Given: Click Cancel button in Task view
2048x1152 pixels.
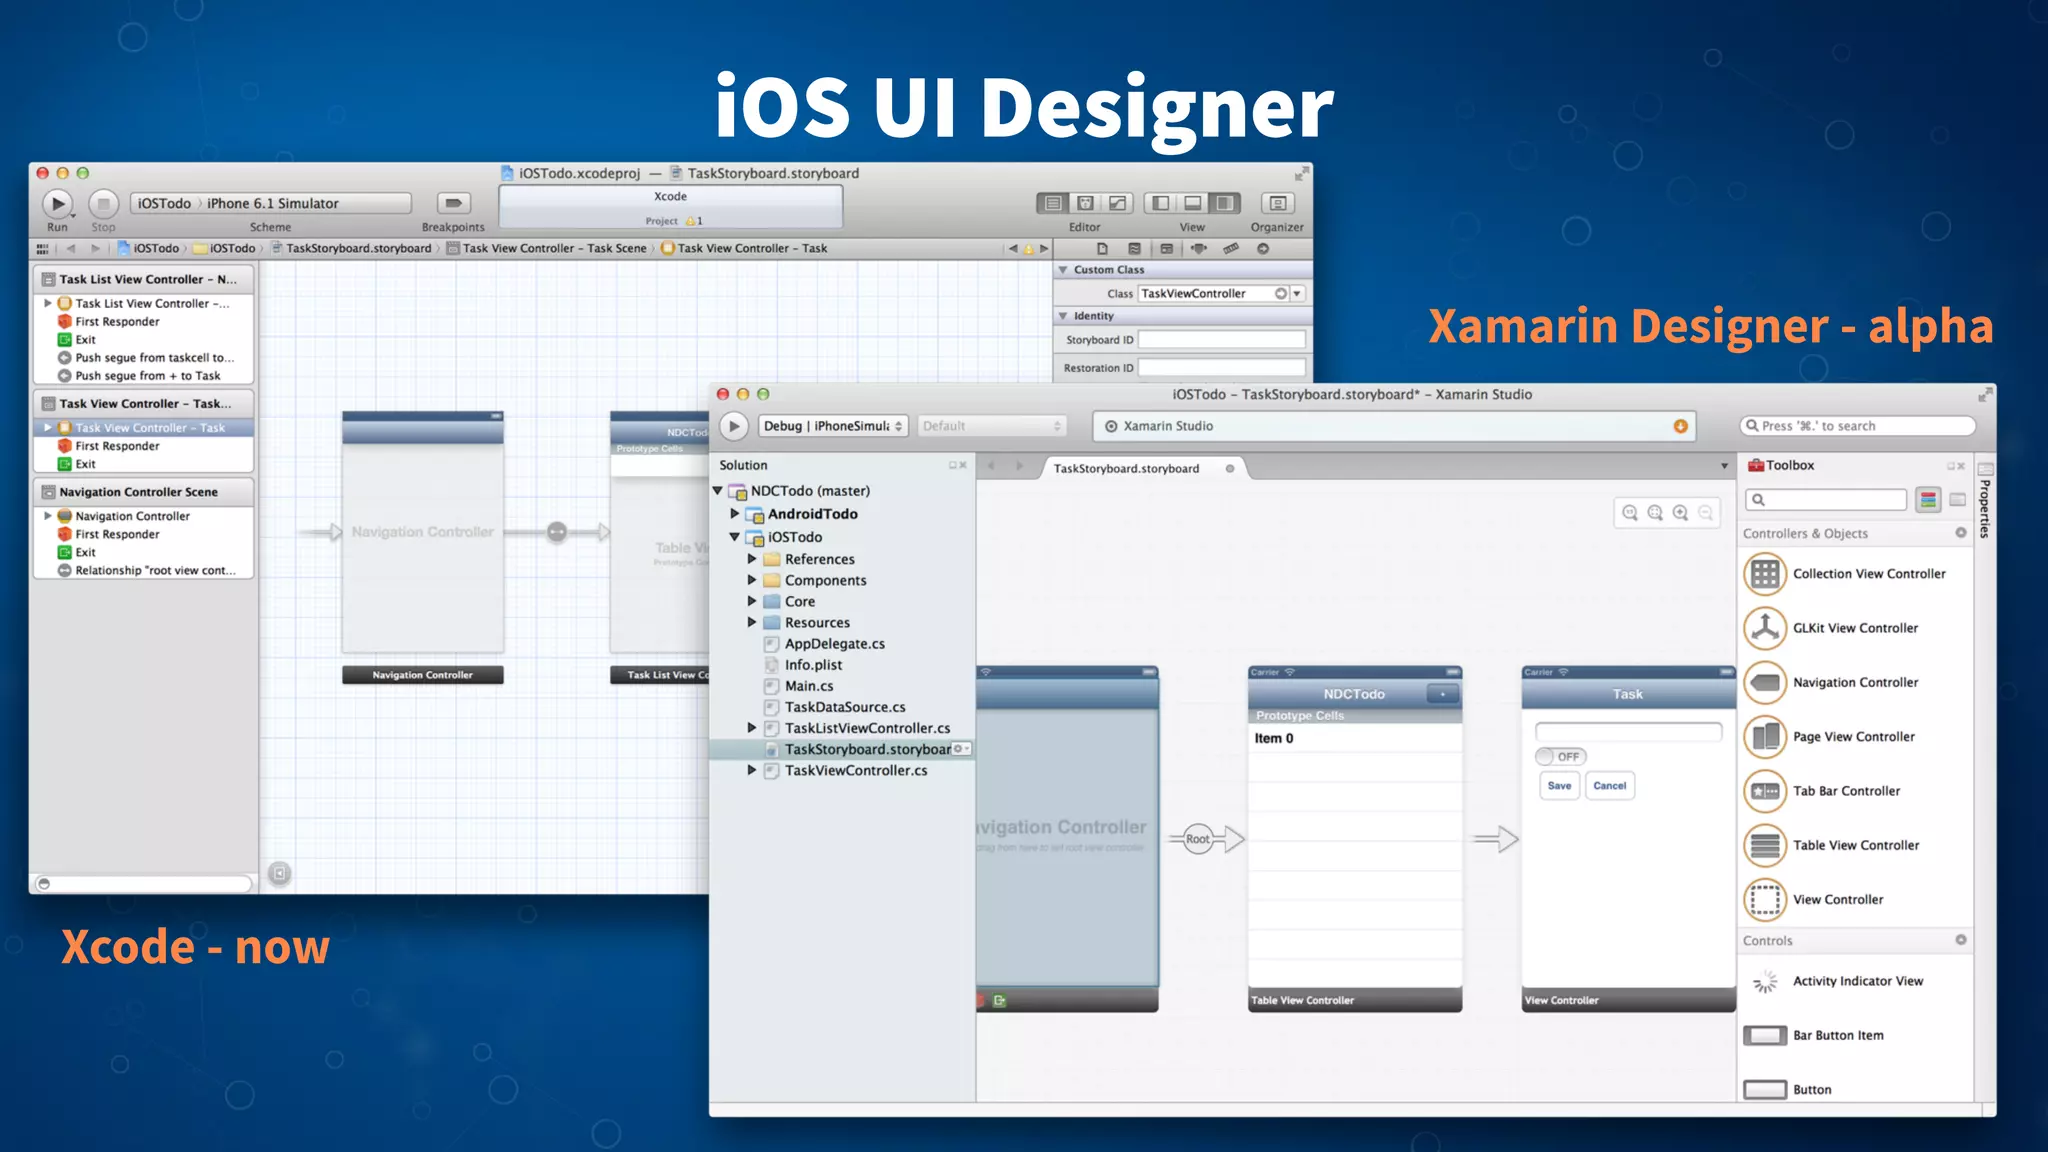Looking at the screenshot, I should 1610,786.
